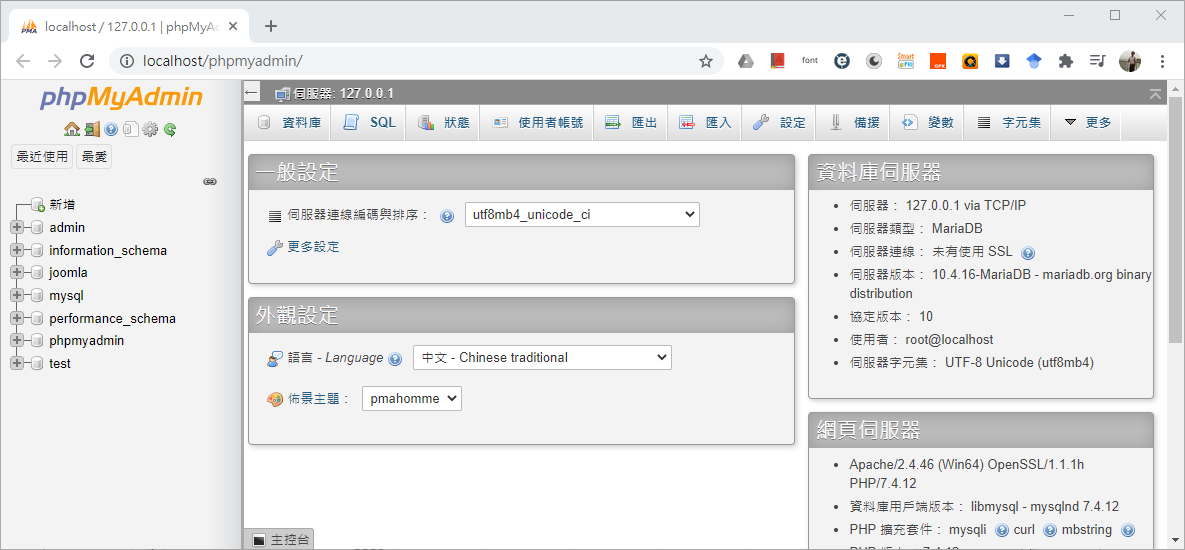Screen dimensions: 1185x550
Task: Expand the mysql database plus icon
Action: tap(17, 295)
